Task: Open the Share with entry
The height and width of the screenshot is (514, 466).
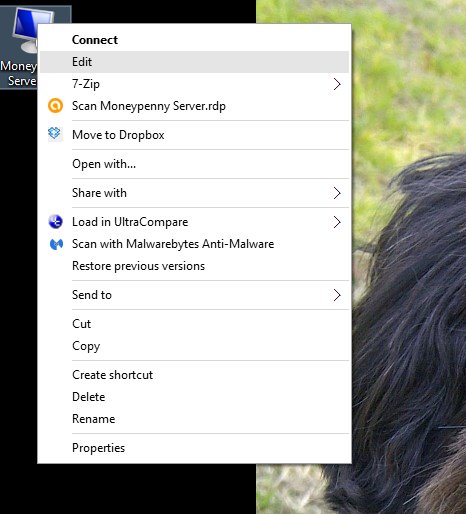Action: pyautogui.click(x=194, y=193)
